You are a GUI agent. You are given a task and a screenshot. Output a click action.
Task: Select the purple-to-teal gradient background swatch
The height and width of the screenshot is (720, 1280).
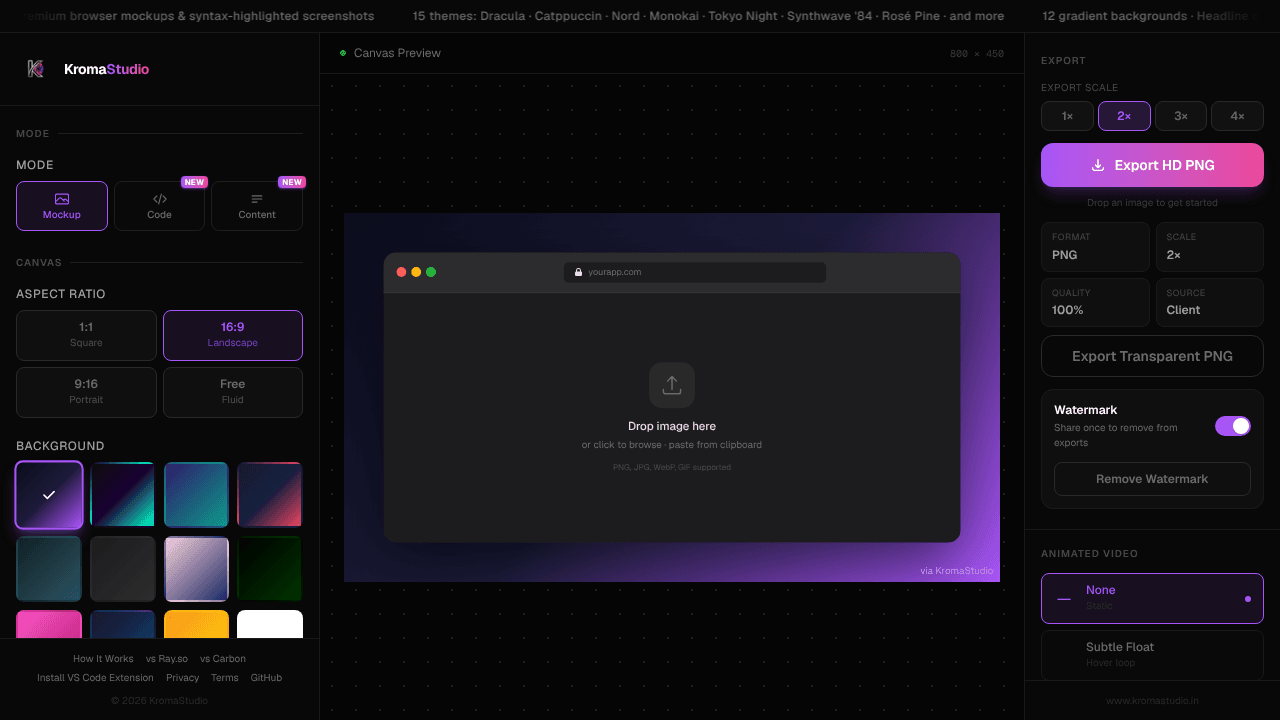196,495
